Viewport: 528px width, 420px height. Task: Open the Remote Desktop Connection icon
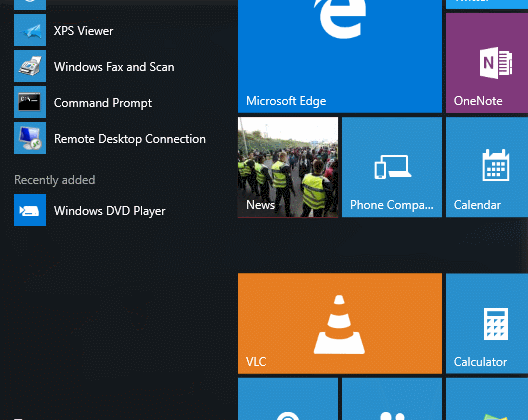30,138
